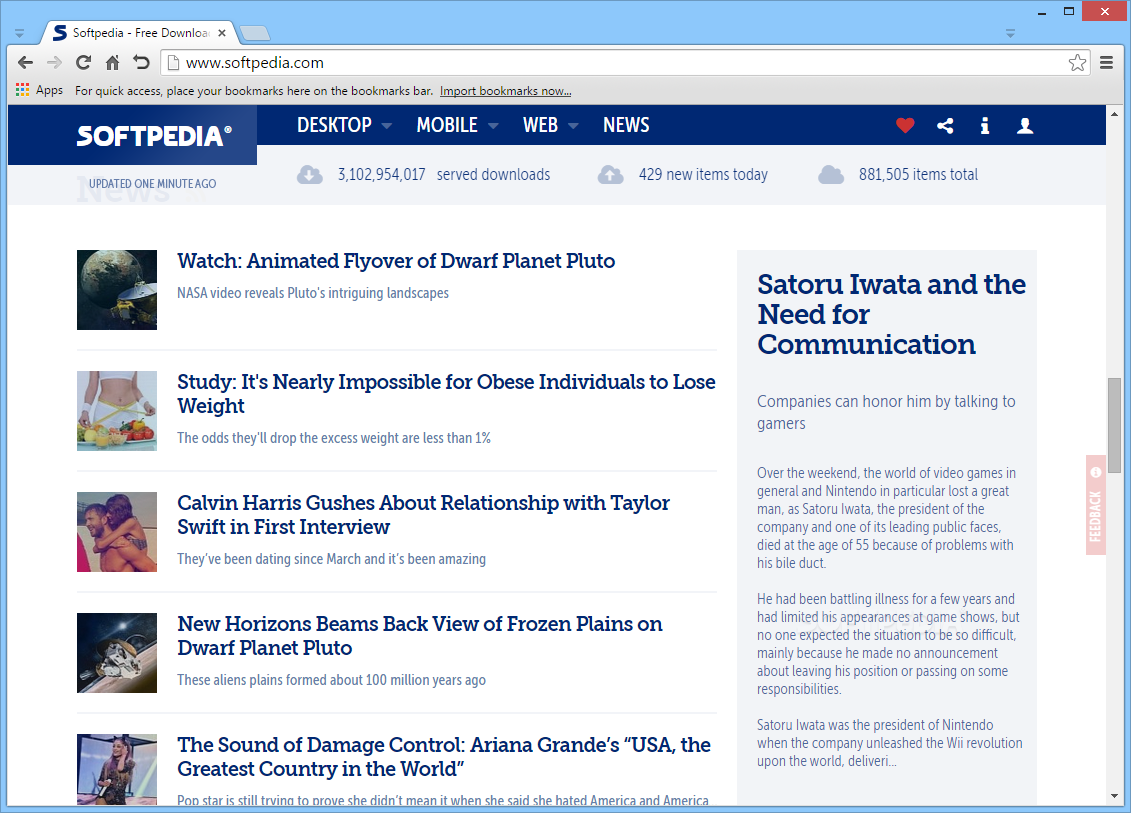Click the left tab-strip dropdown arrow
The image size is (1131, 813).
click(19, 33)
